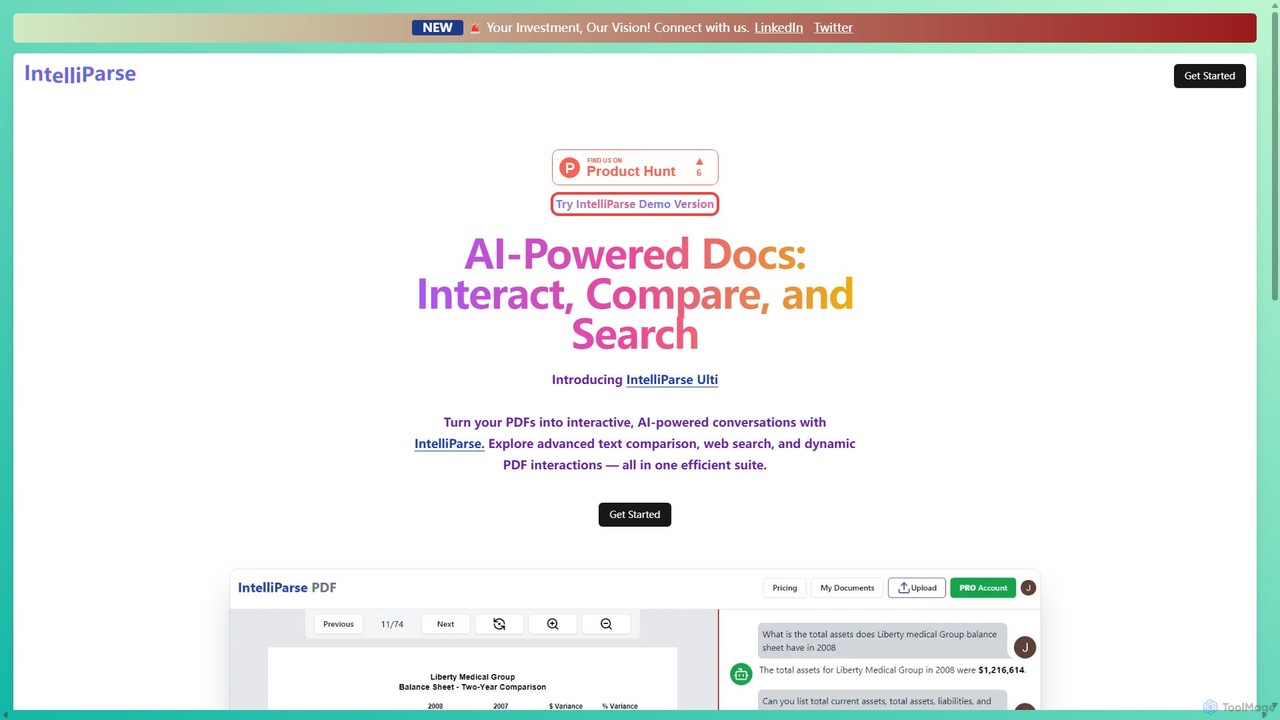This screenshot has width=1280, height=720.
Task: Click the green PRO Account button
Action: click(983, 588)
